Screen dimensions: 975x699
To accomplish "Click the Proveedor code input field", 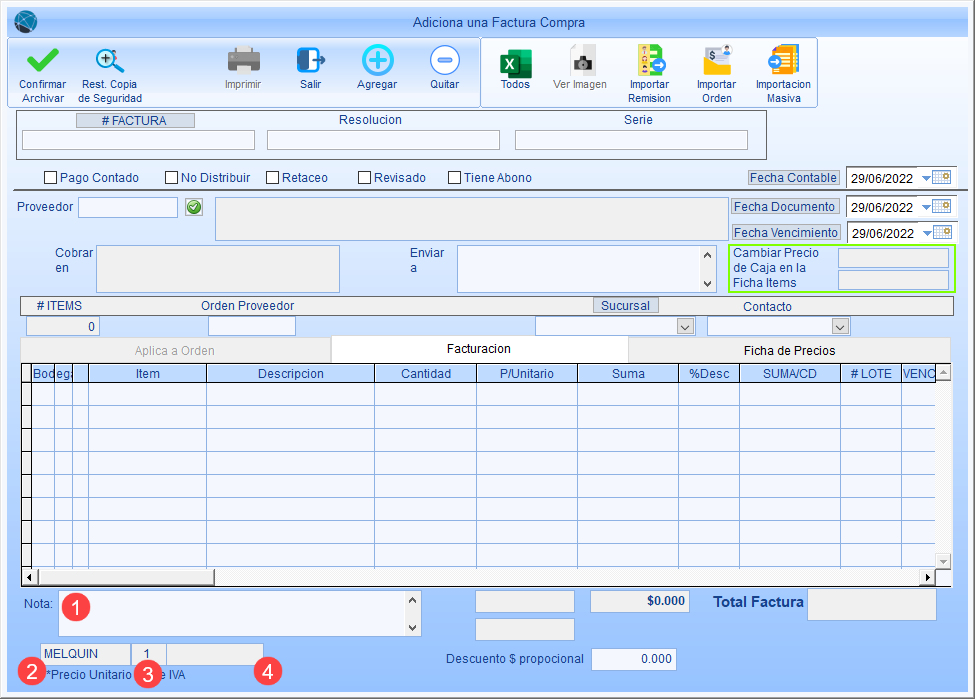I will pos(128,208).
